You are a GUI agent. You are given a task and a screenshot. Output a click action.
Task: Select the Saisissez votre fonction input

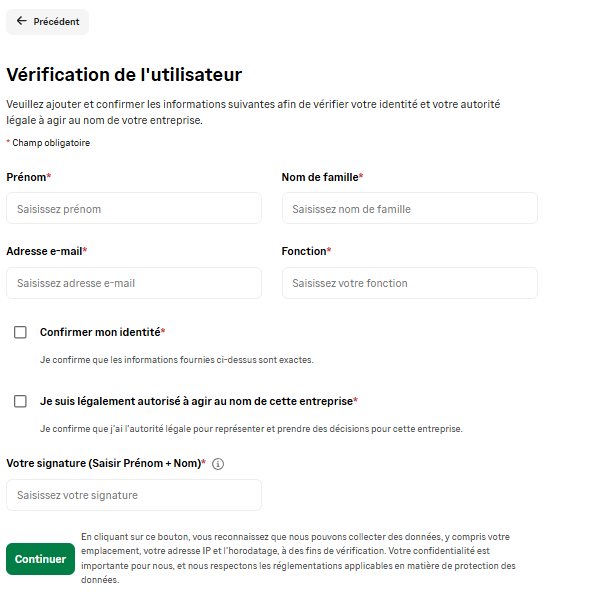(x=410, y=283)
